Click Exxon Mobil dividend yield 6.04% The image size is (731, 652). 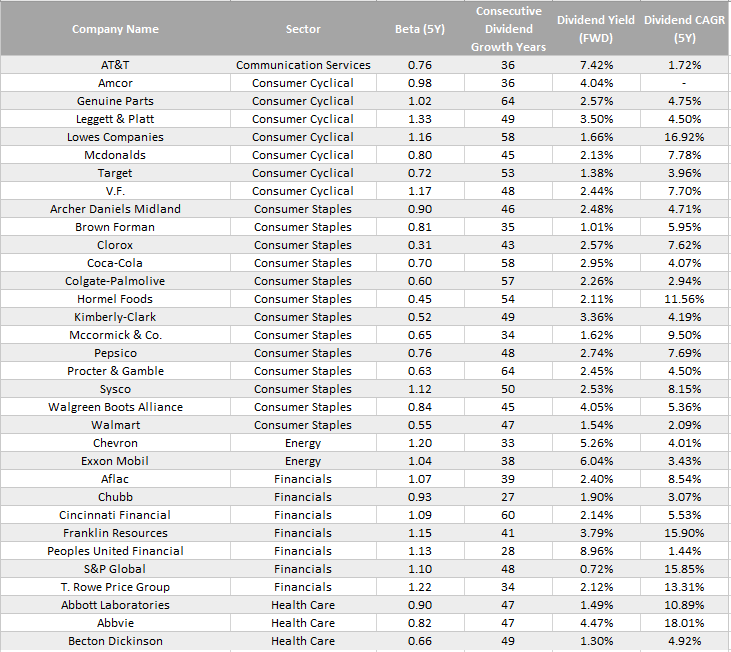pos(596,461)
